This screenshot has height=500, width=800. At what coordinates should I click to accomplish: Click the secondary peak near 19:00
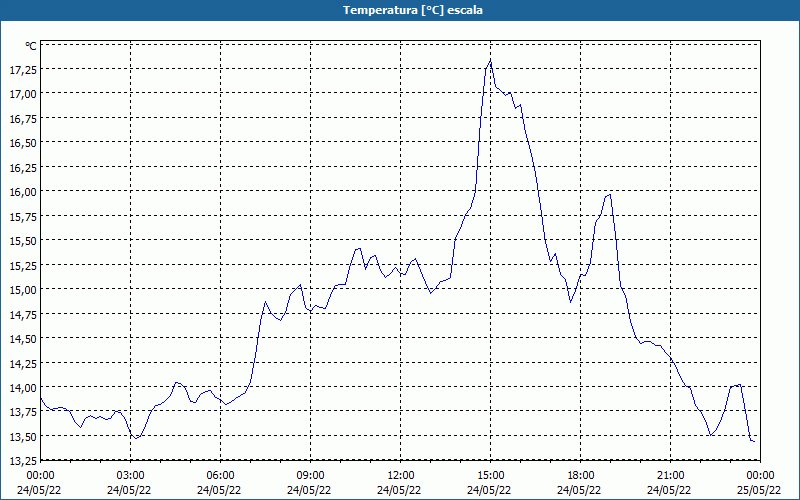(610, 194)
